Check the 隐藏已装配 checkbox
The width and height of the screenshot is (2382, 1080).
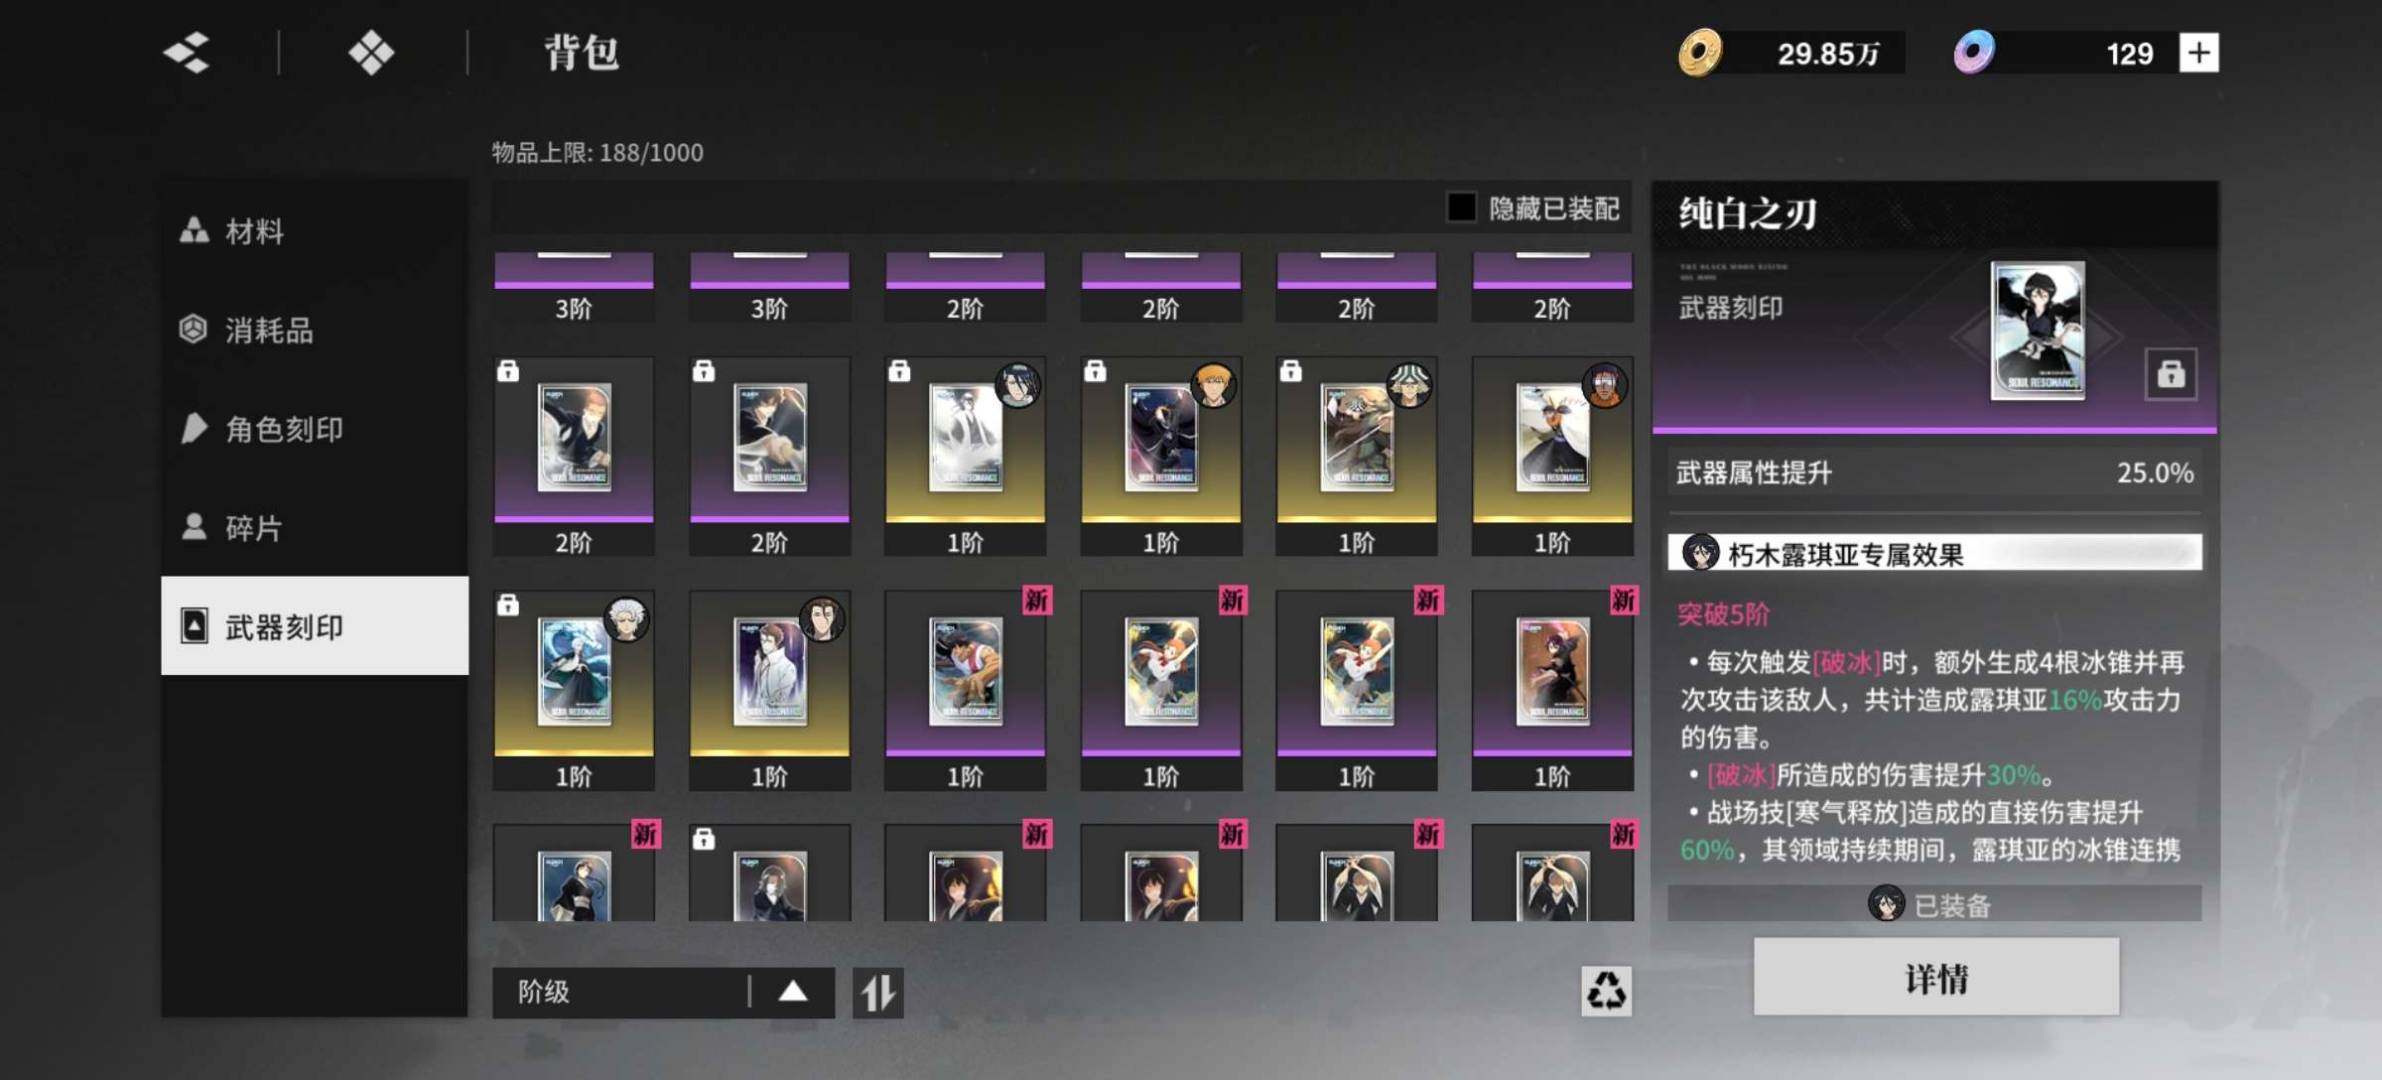(x=1461, y=207)
